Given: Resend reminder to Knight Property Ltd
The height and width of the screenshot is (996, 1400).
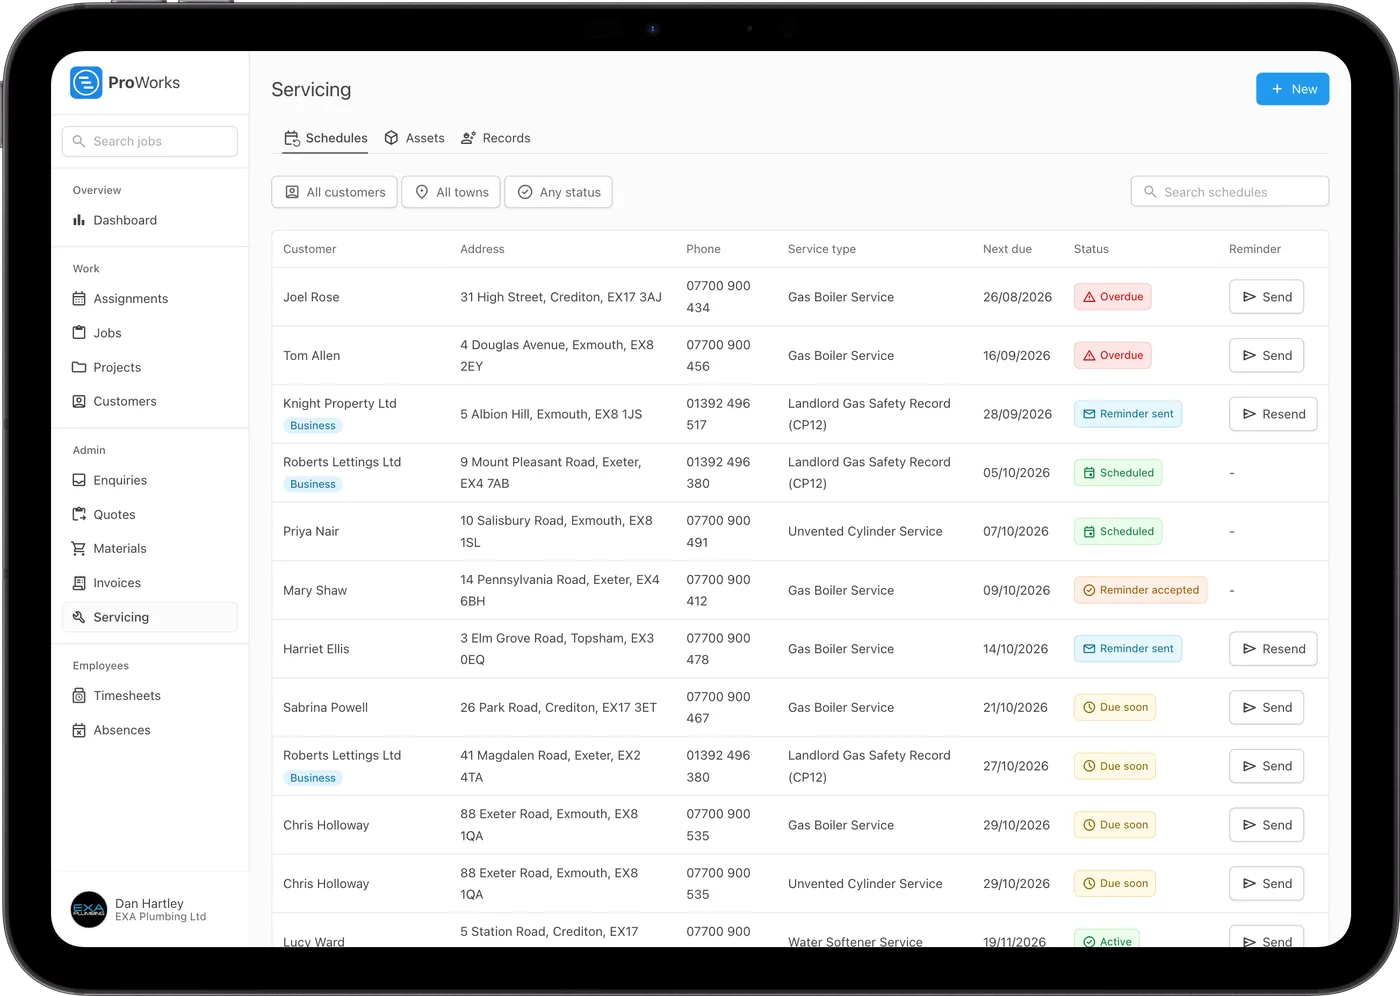Looking at the screenshot, I should [x=1273, y=414].
